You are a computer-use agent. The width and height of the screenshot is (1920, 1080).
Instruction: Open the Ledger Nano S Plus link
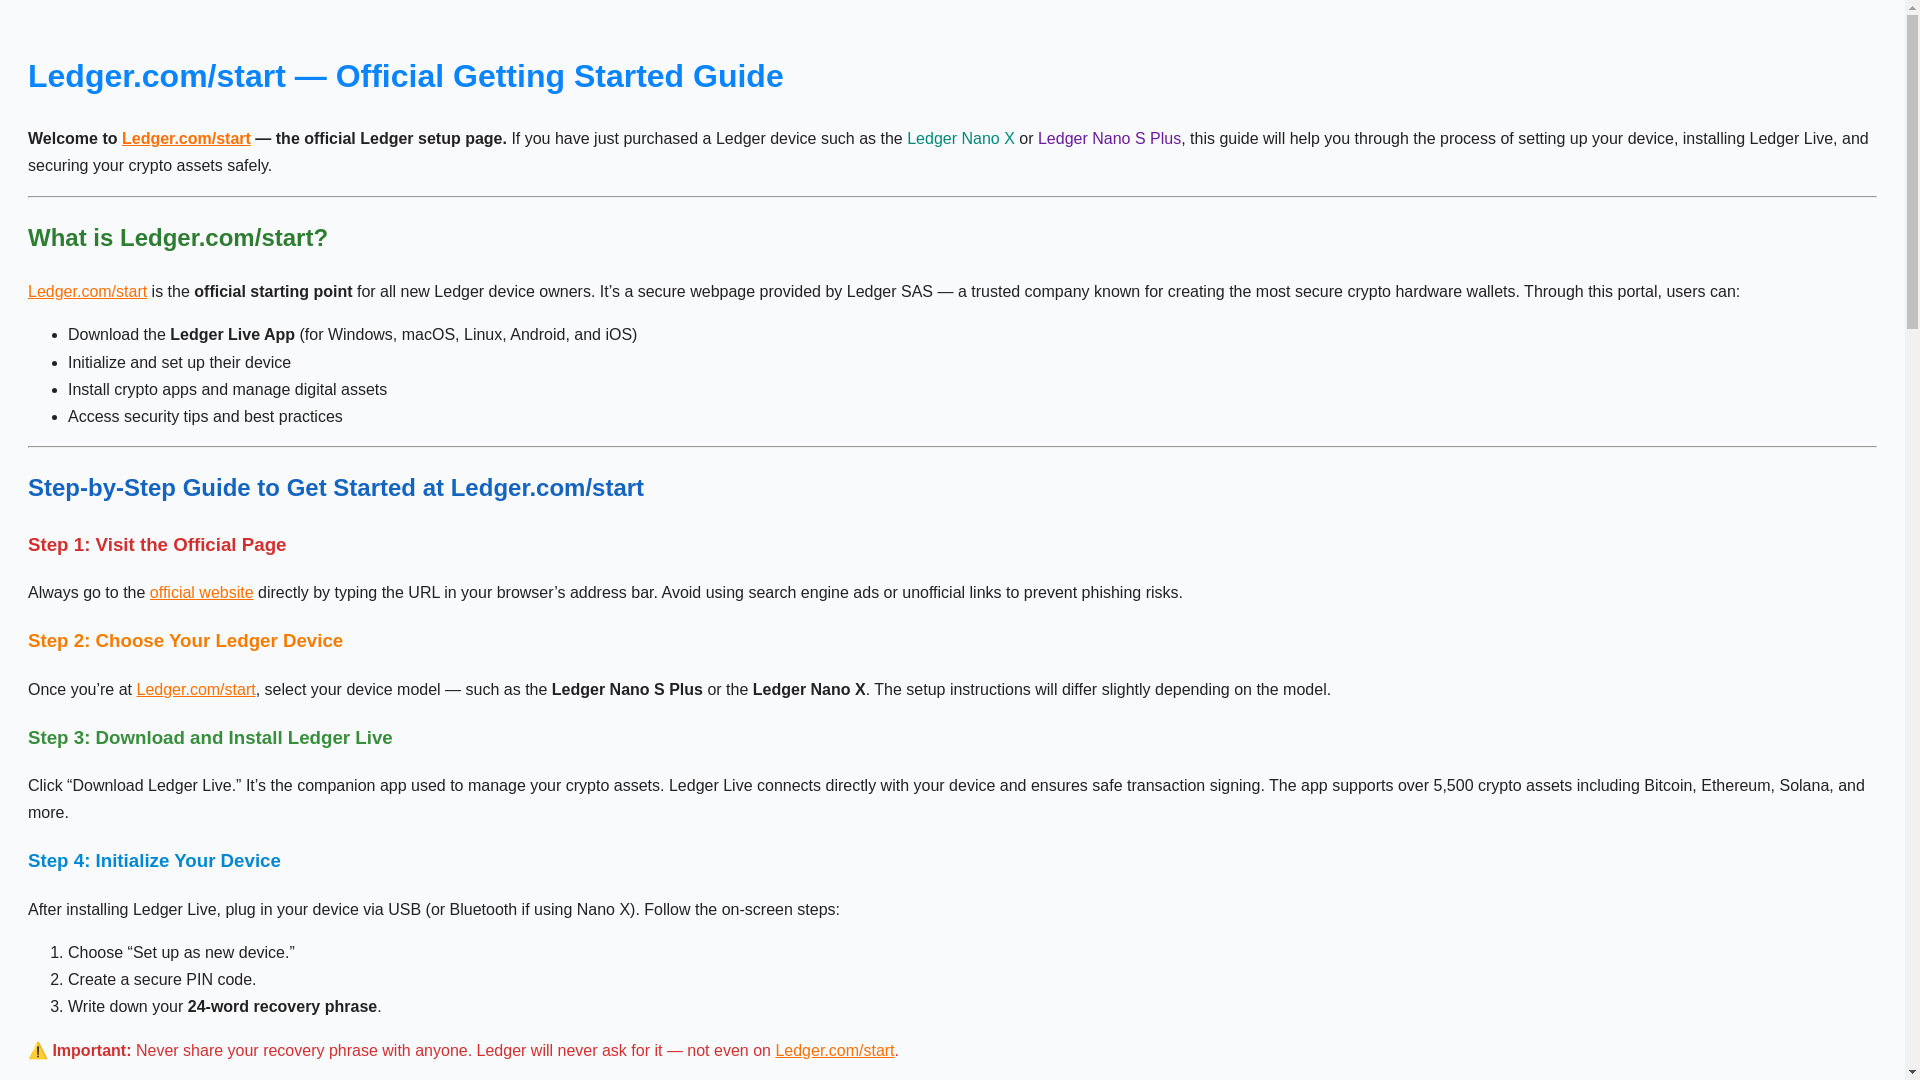[x=1109, y=139]
